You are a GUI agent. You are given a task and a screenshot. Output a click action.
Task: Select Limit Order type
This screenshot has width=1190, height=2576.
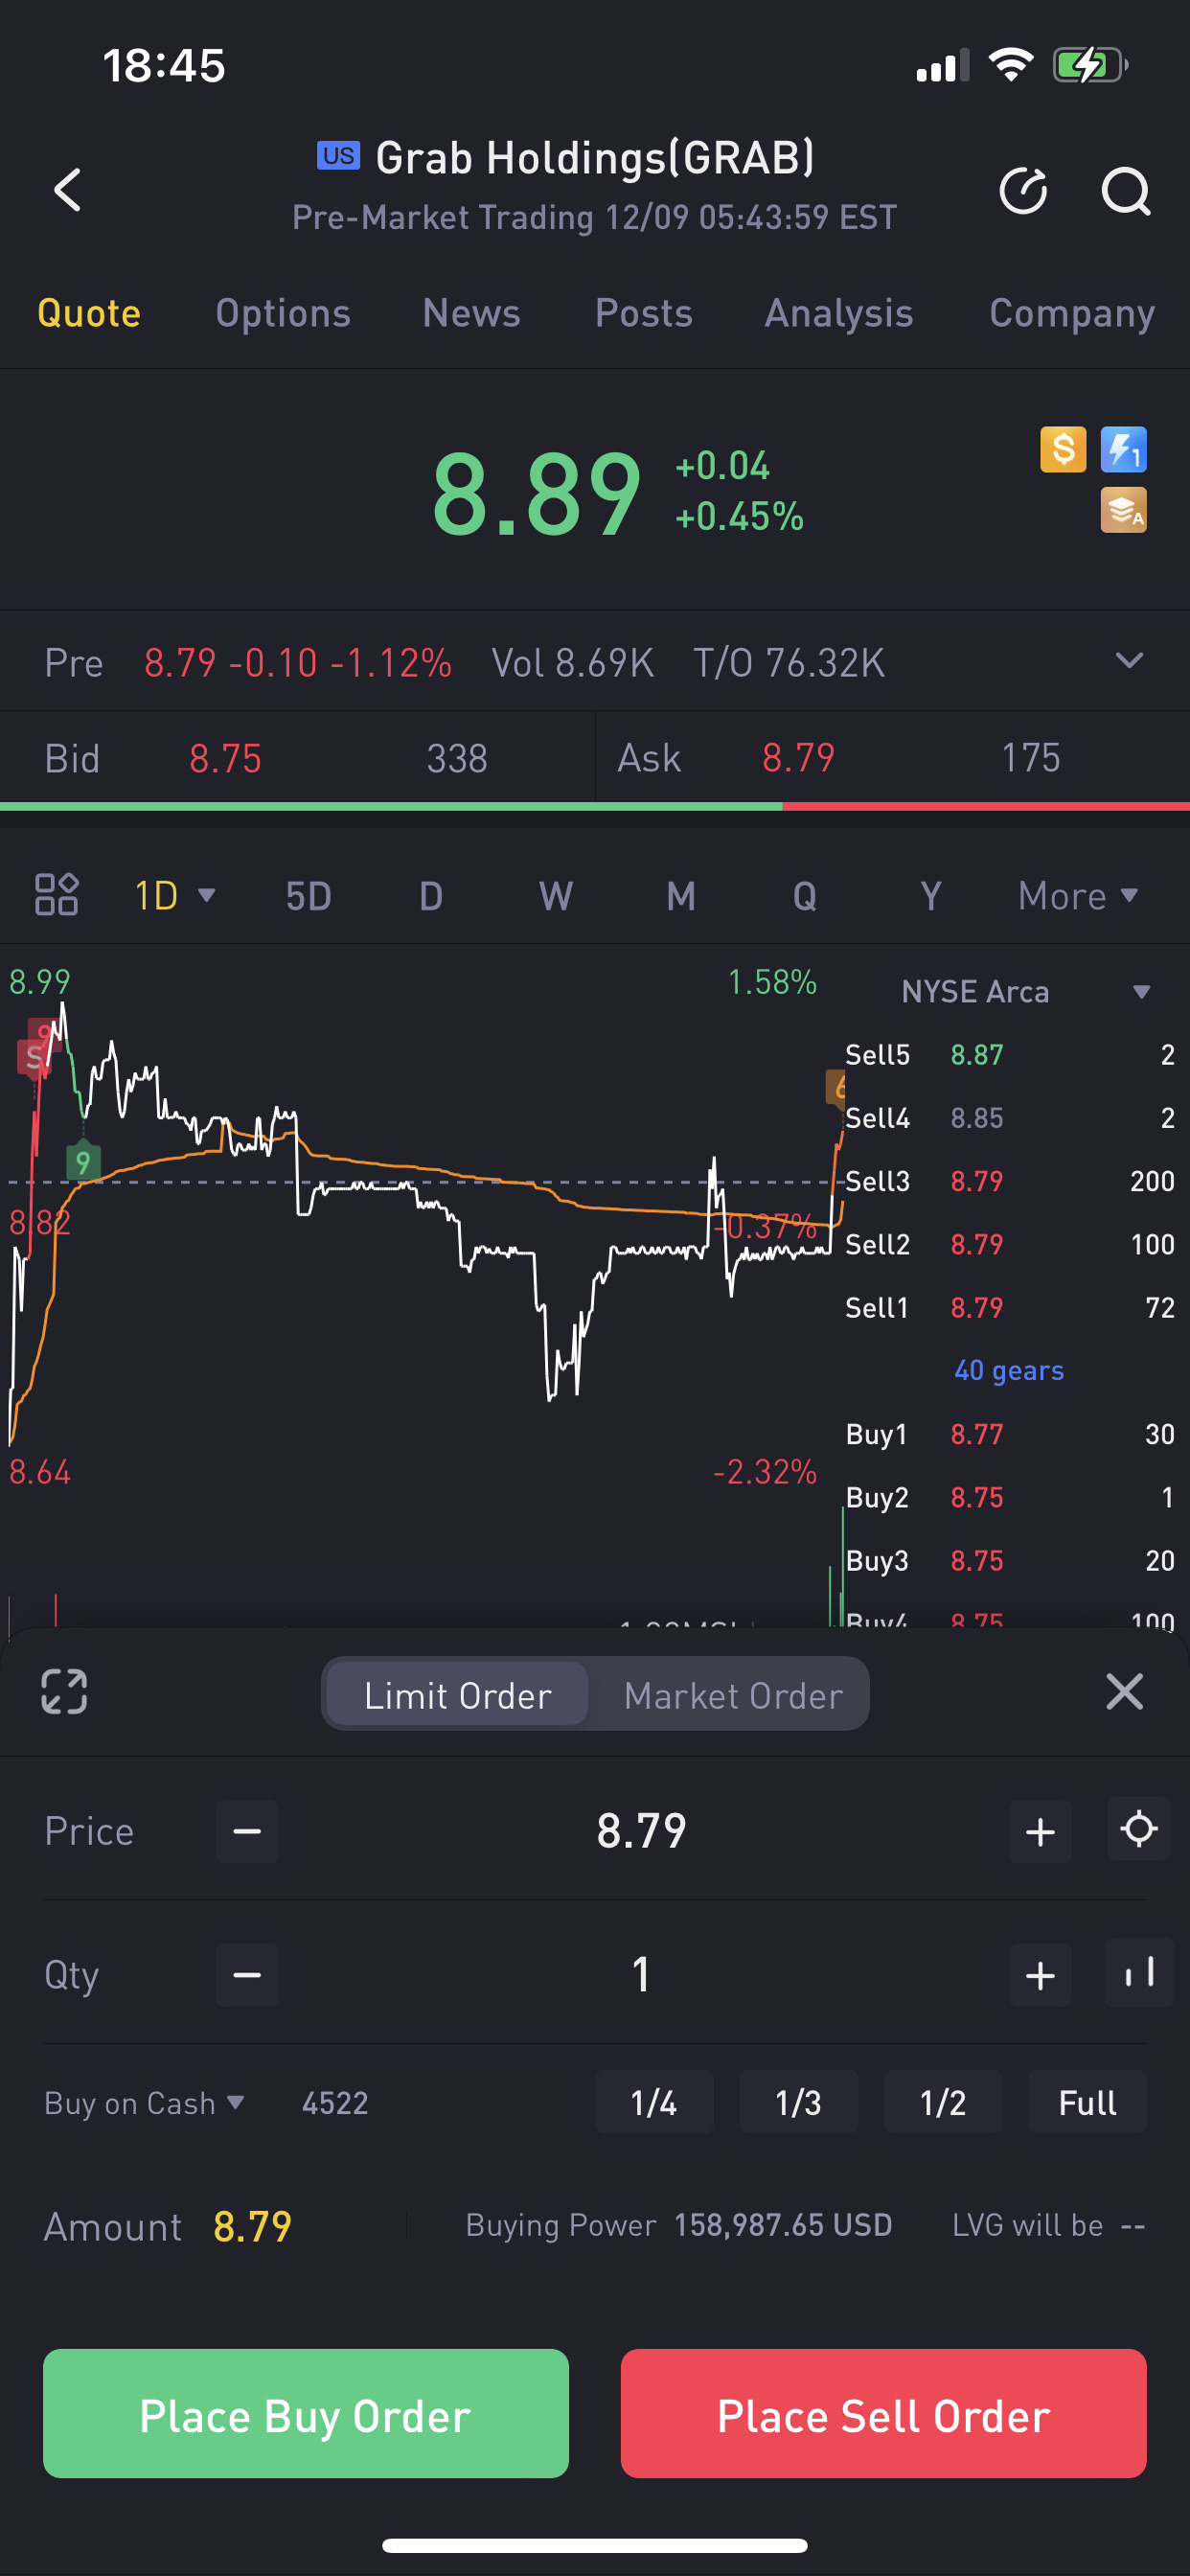click(458, 1695)
